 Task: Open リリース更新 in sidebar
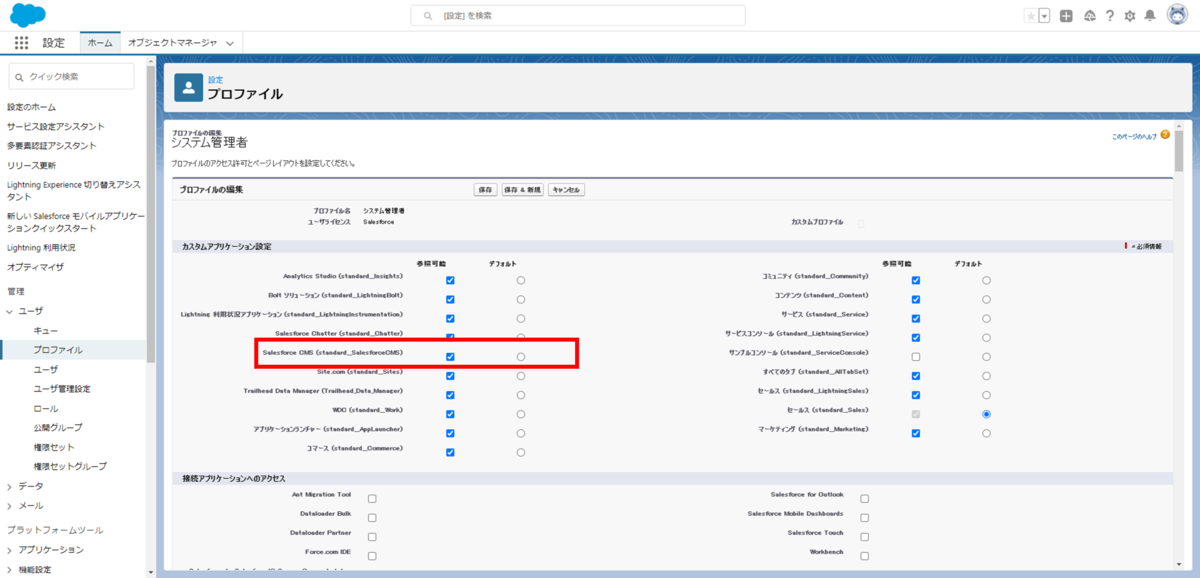[x=31, y=165]
